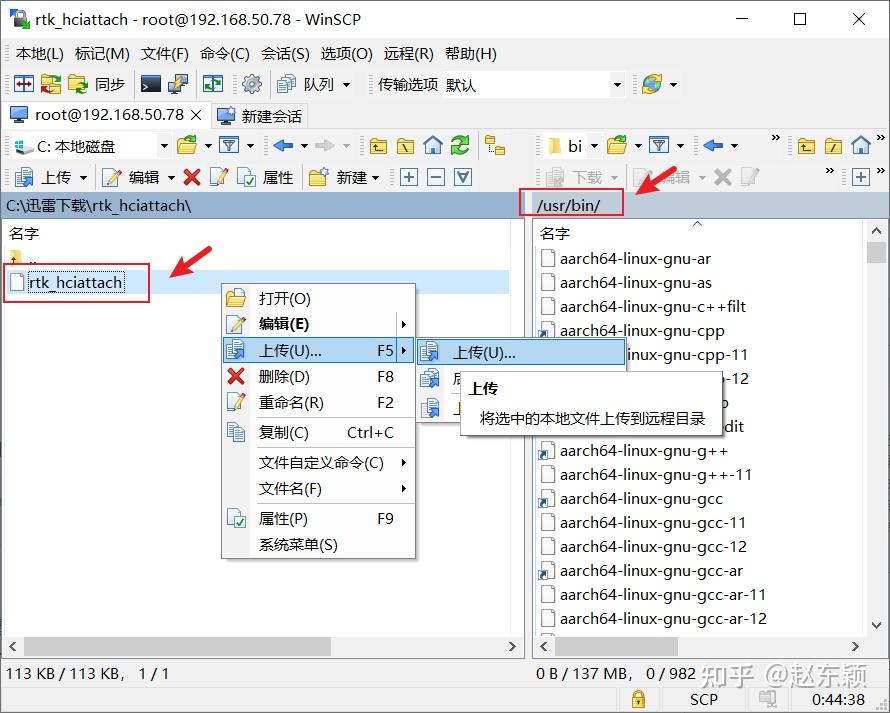Click the local 属性 toolbar button
This screenshot has width=890, height=713.
[x=265, y=177]
